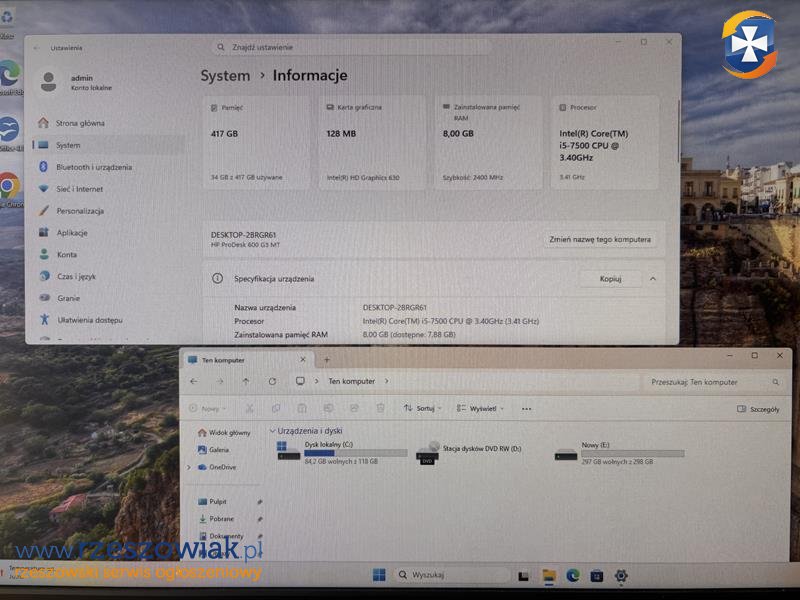Go to Personalizacja in Settings sidebar
This screenshot has height=600, width=800.
click(80, 211)
